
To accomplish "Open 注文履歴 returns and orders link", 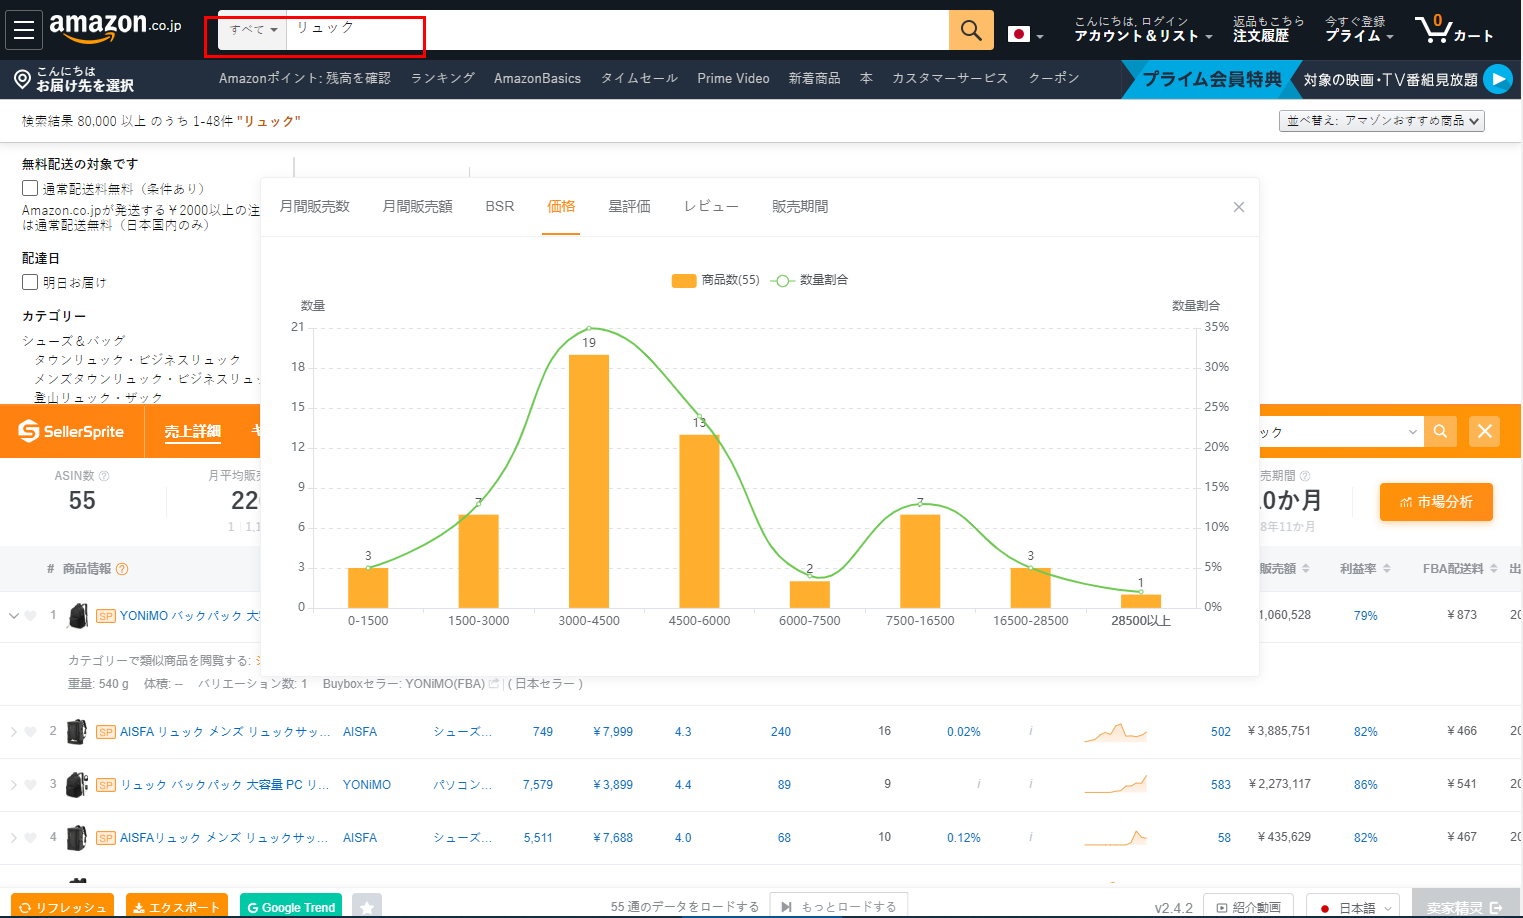I will click(1268, 29).
